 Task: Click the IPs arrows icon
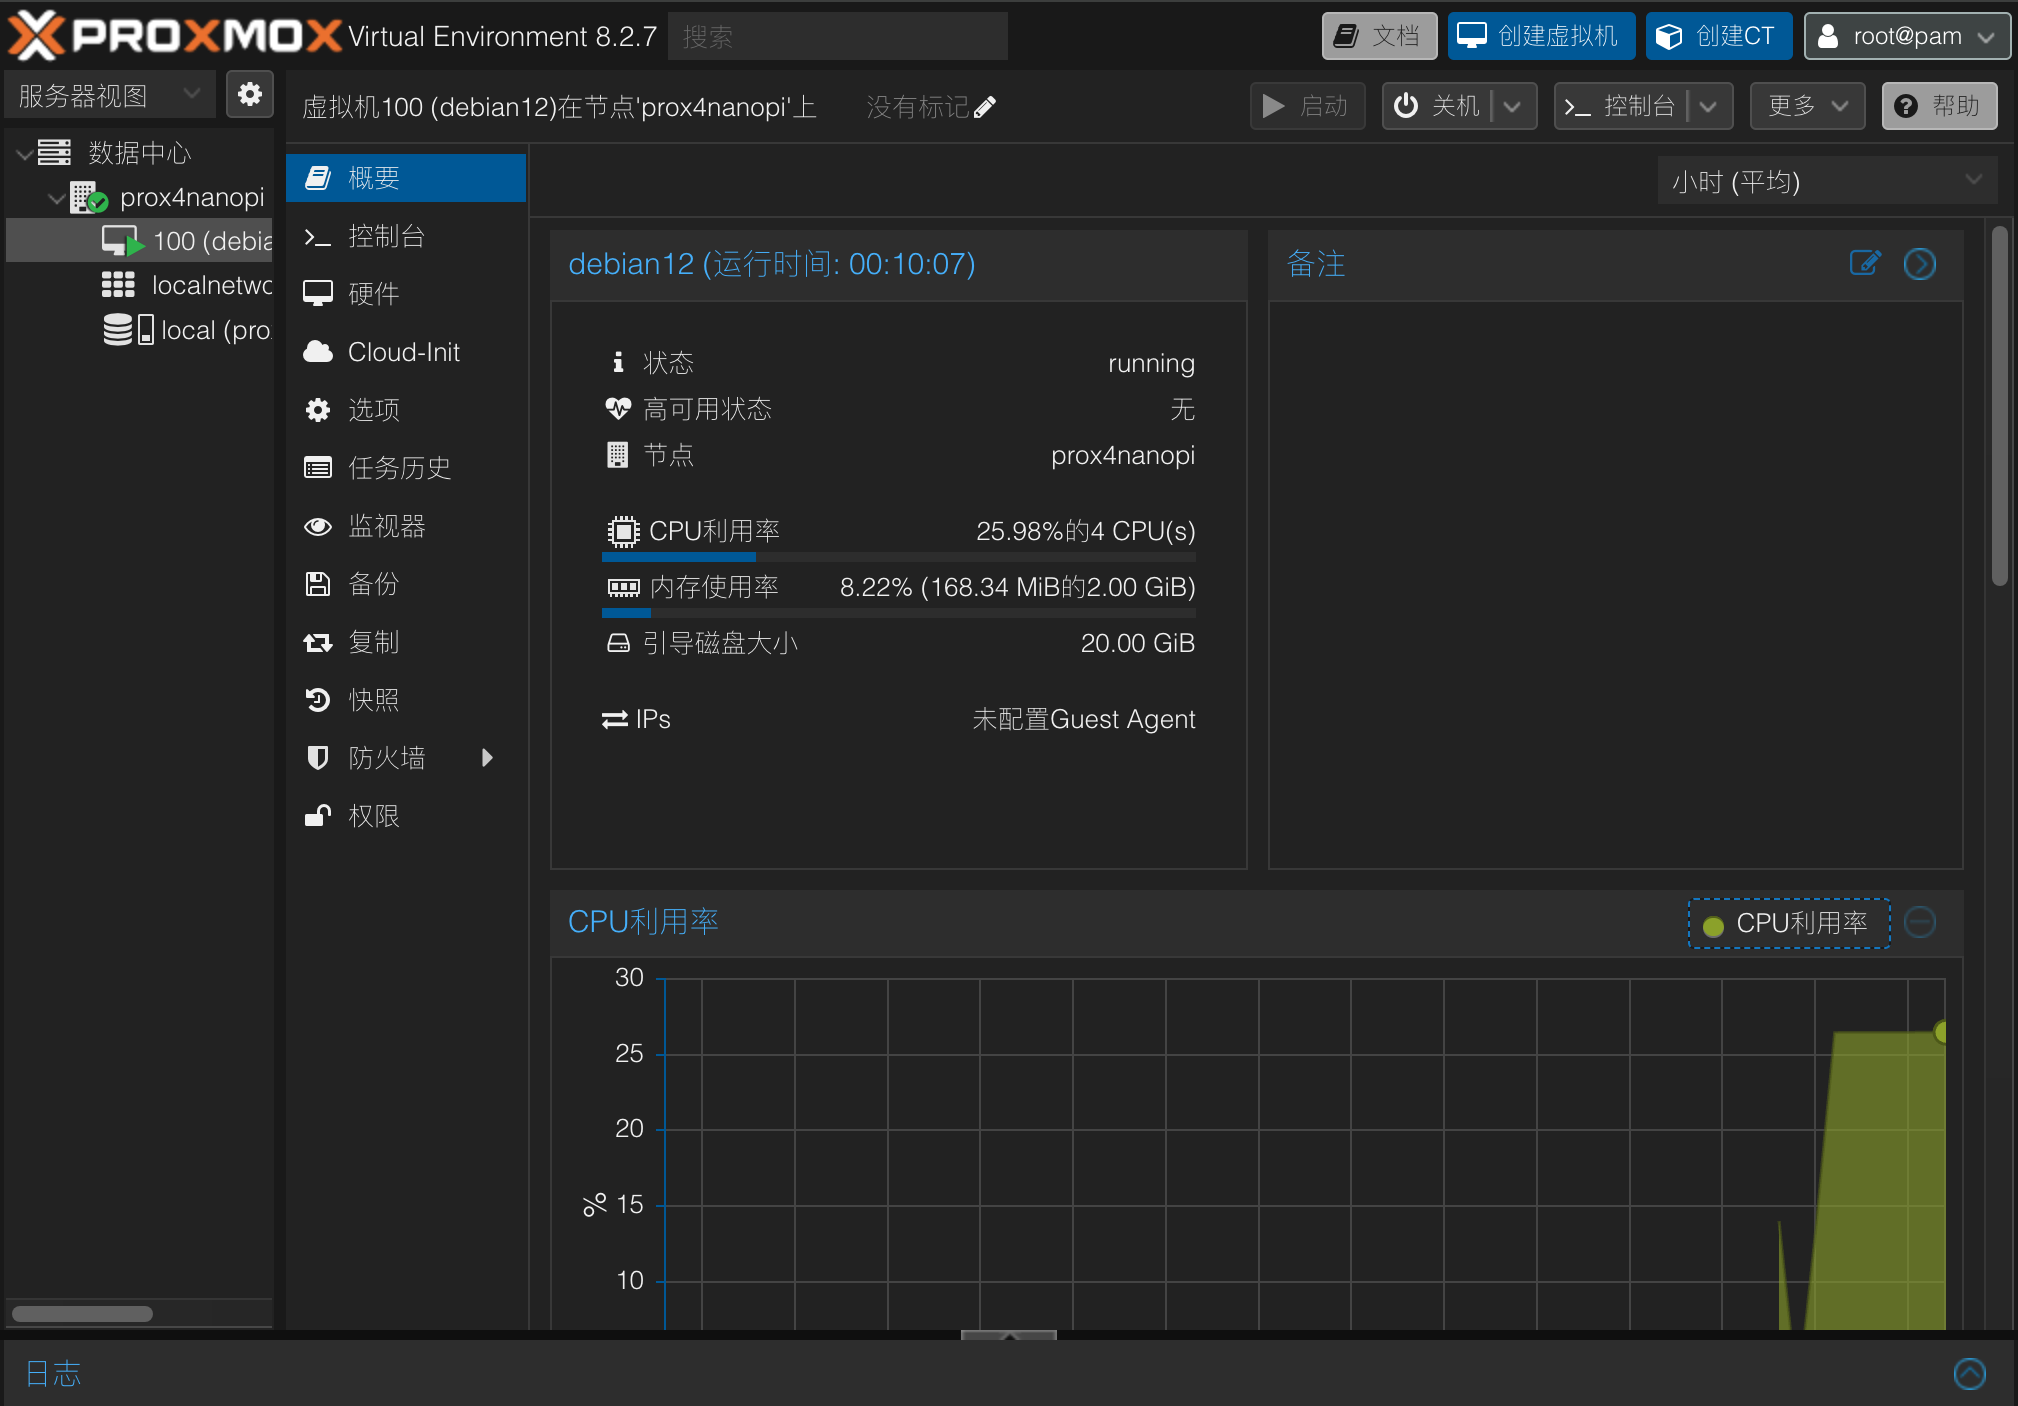[615, 719]
